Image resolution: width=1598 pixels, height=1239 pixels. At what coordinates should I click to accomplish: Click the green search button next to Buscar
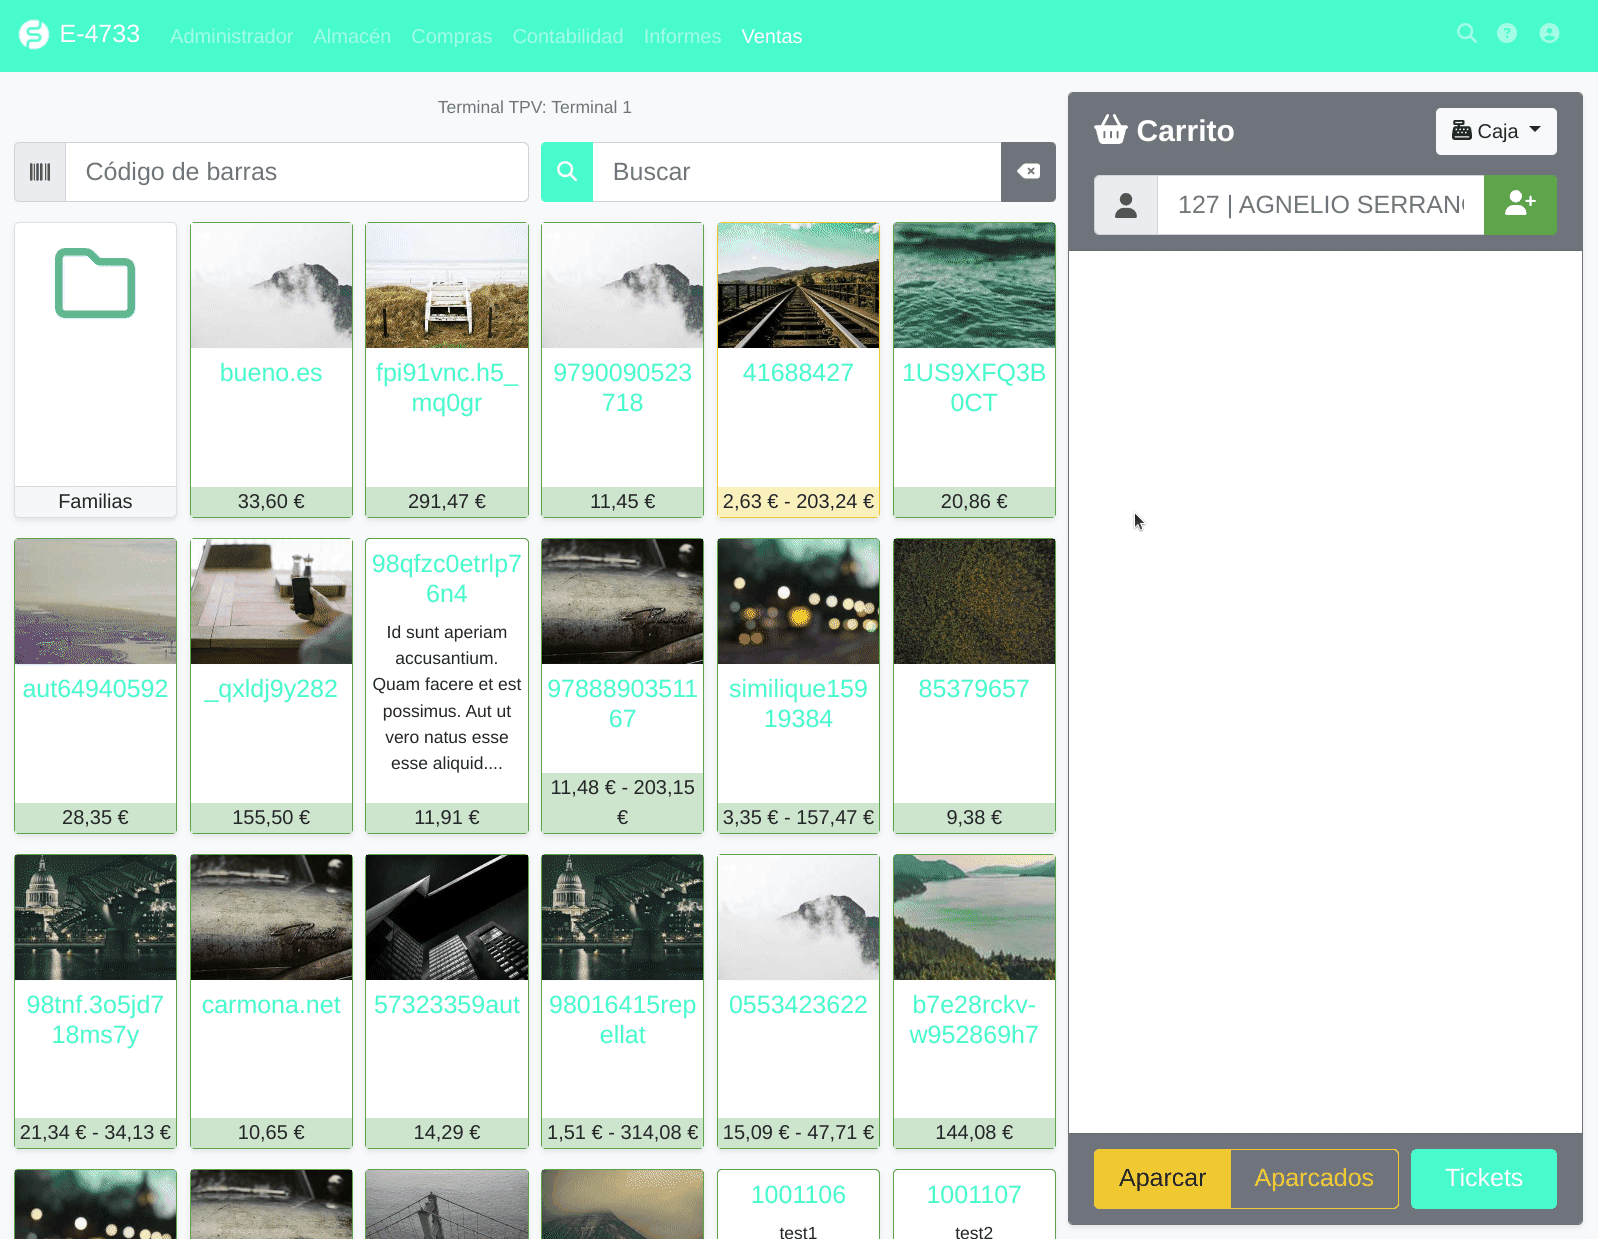point(567,172)
